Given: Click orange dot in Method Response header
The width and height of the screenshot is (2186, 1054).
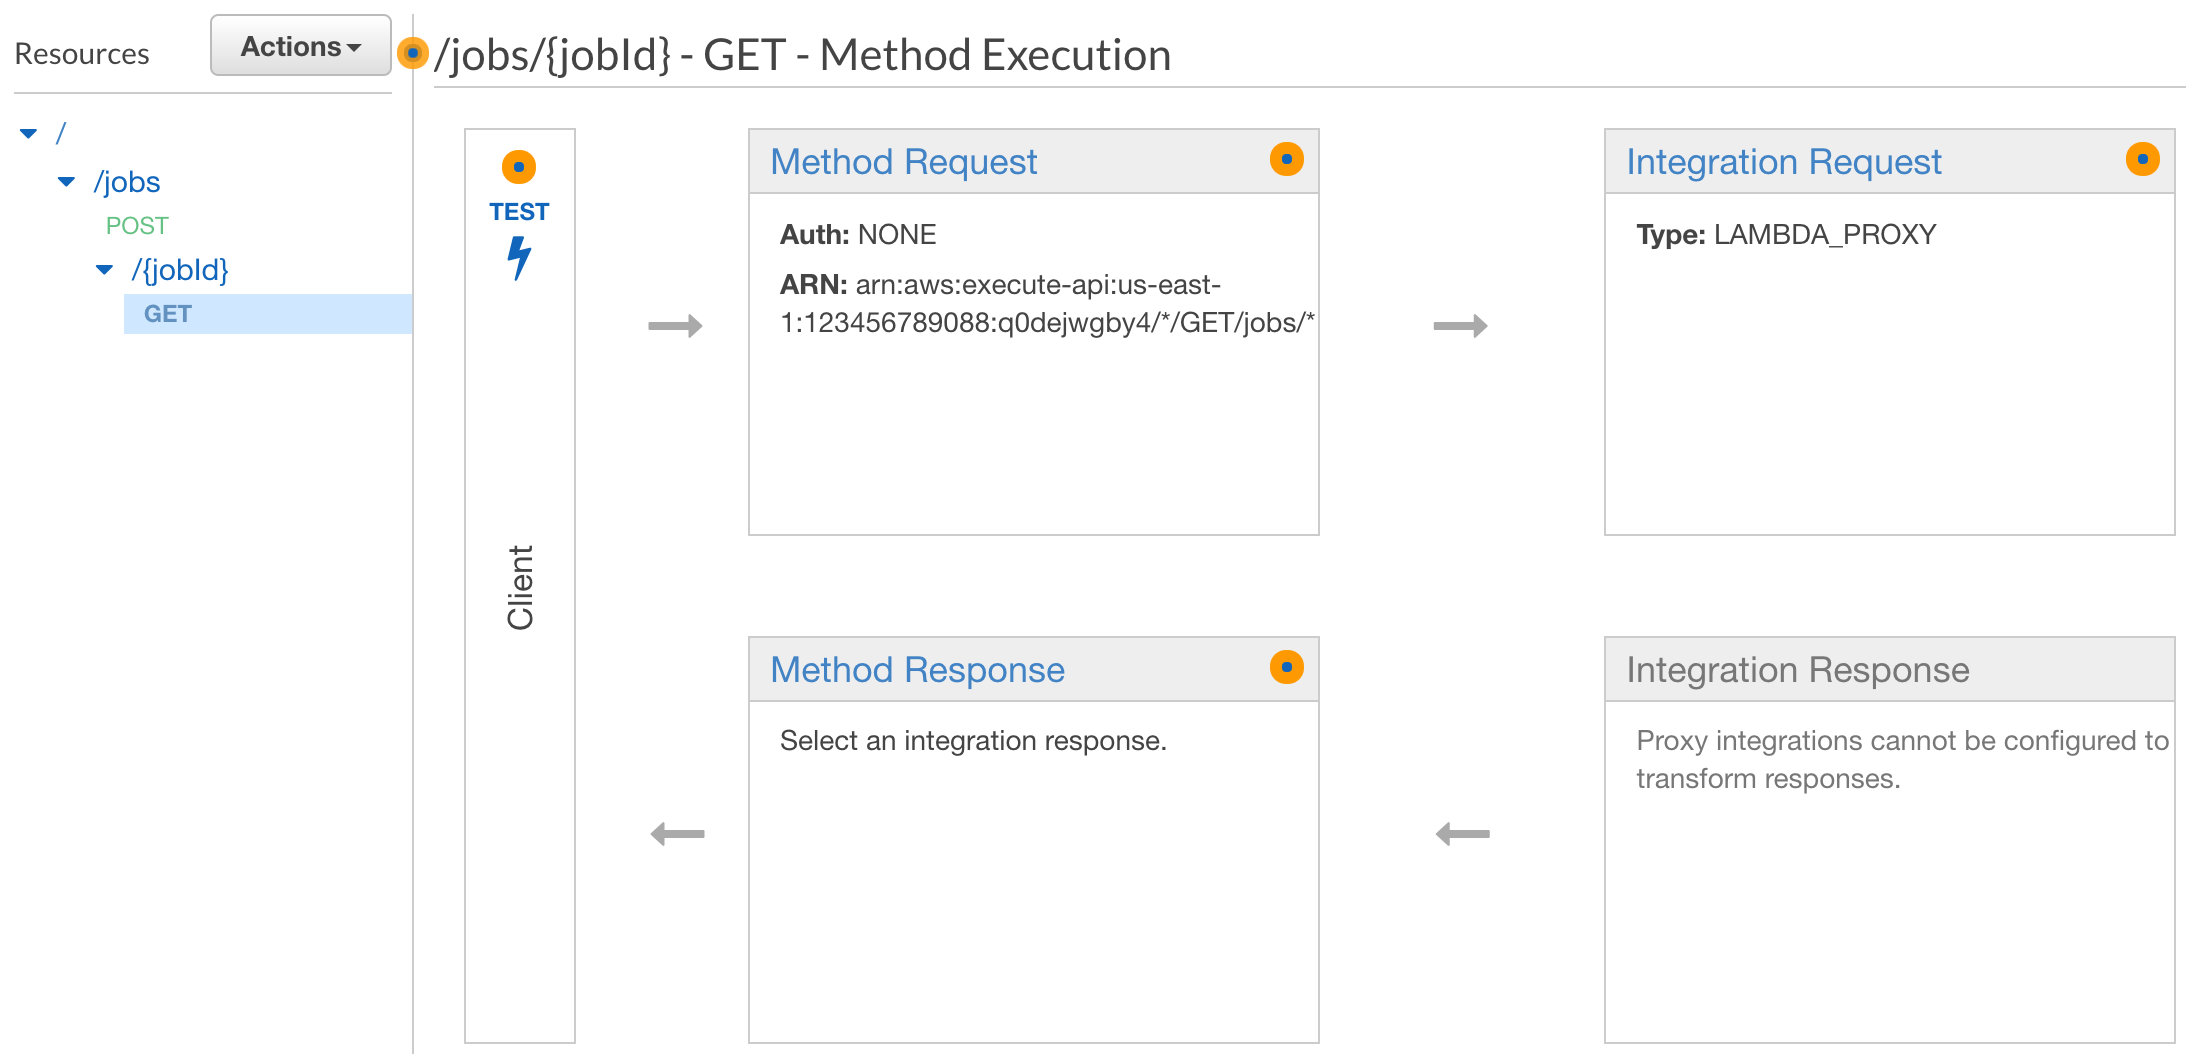Looking at the screenshot, I should tap(1286, 667).
